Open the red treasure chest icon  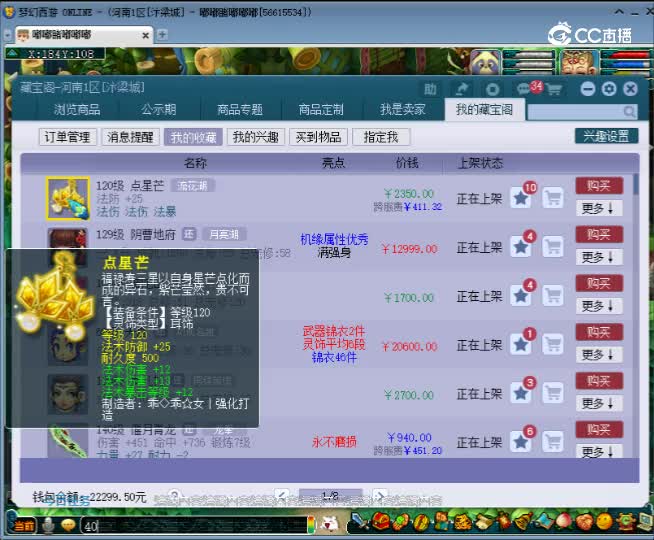click(x=380, y=521)
